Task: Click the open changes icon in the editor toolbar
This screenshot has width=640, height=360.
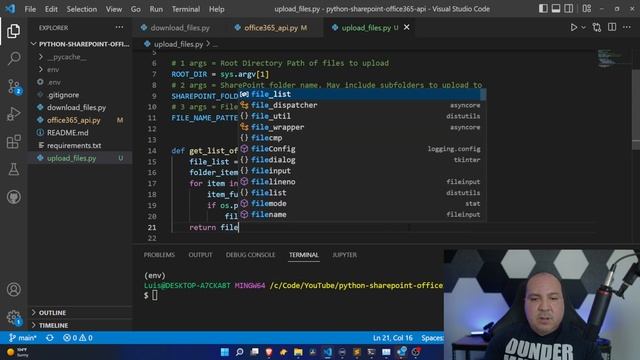Action: [x=597, y=27]
